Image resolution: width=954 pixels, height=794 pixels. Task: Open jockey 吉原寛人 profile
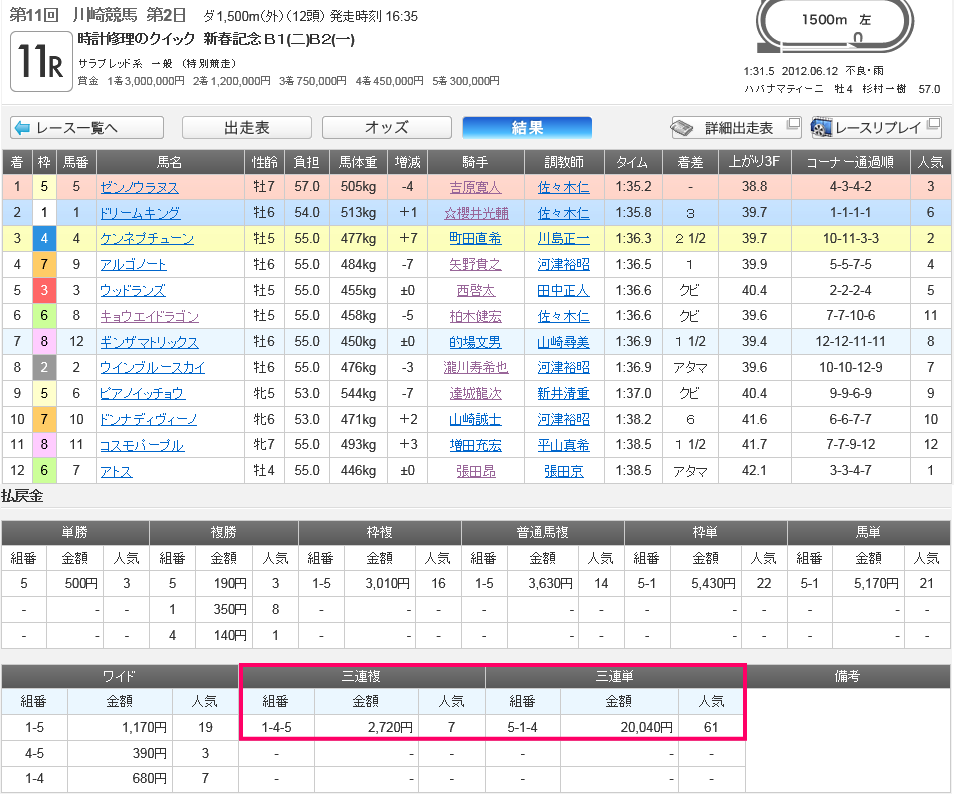475,187
